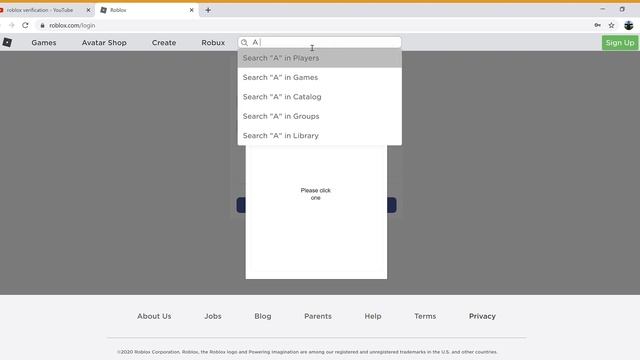The image size is (640, 360).
Task: Open saved passwords key icon
Action: [598, 25]
